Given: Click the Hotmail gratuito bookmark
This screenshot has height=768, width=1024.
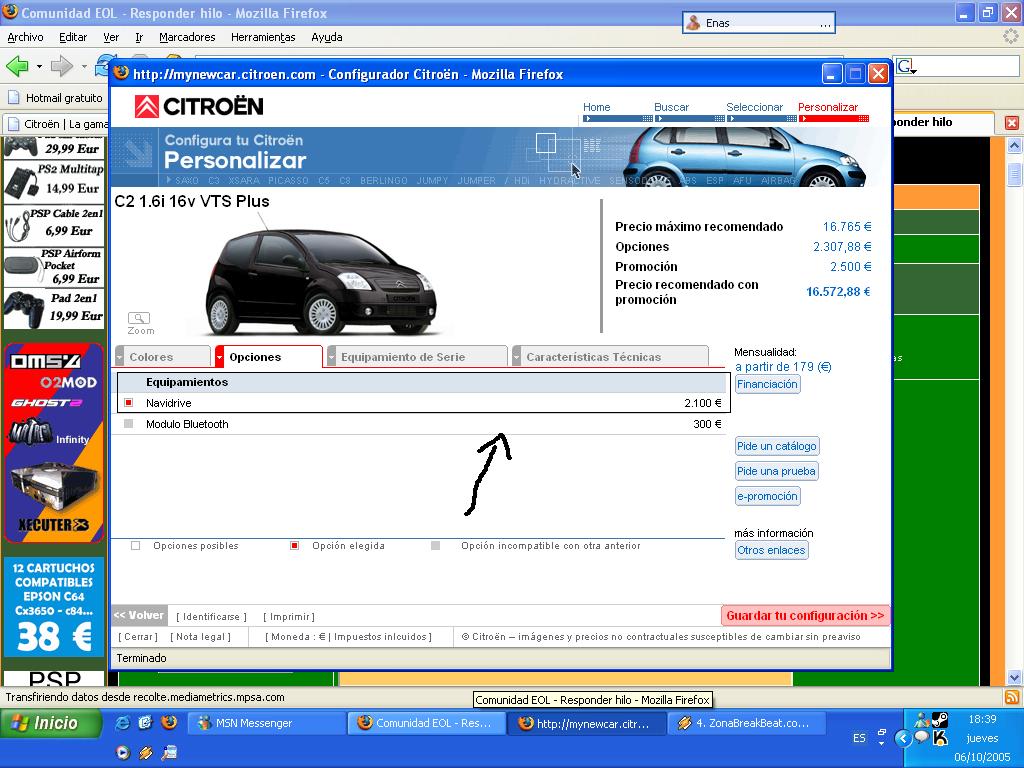Looking at the screenshot, I should 56,98.
